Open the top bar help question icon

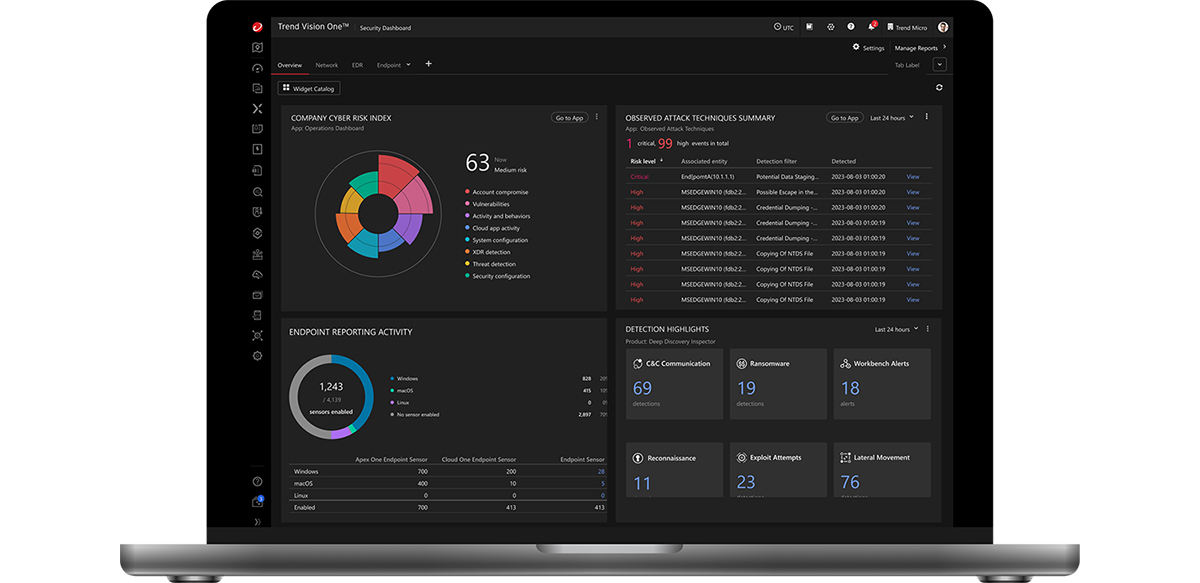tap(851, 27)
